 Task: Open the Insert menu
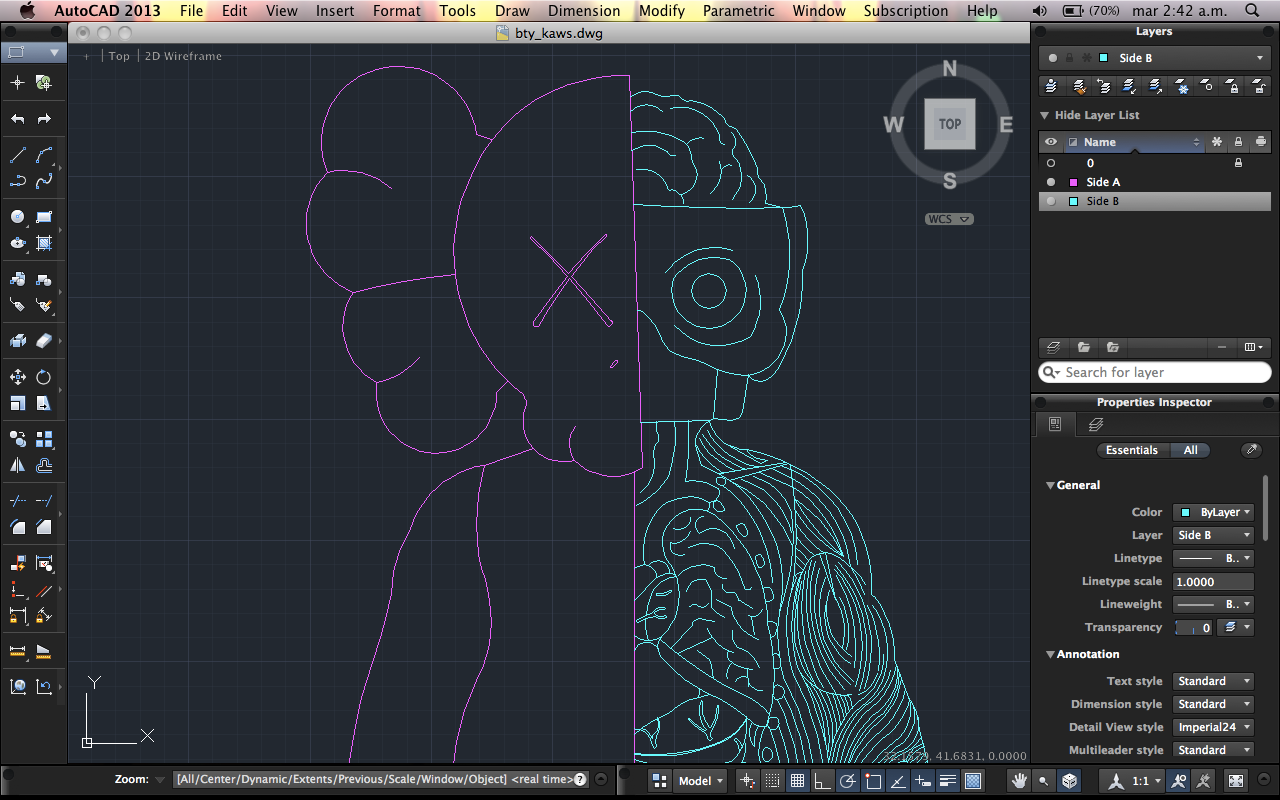point(335,11)
